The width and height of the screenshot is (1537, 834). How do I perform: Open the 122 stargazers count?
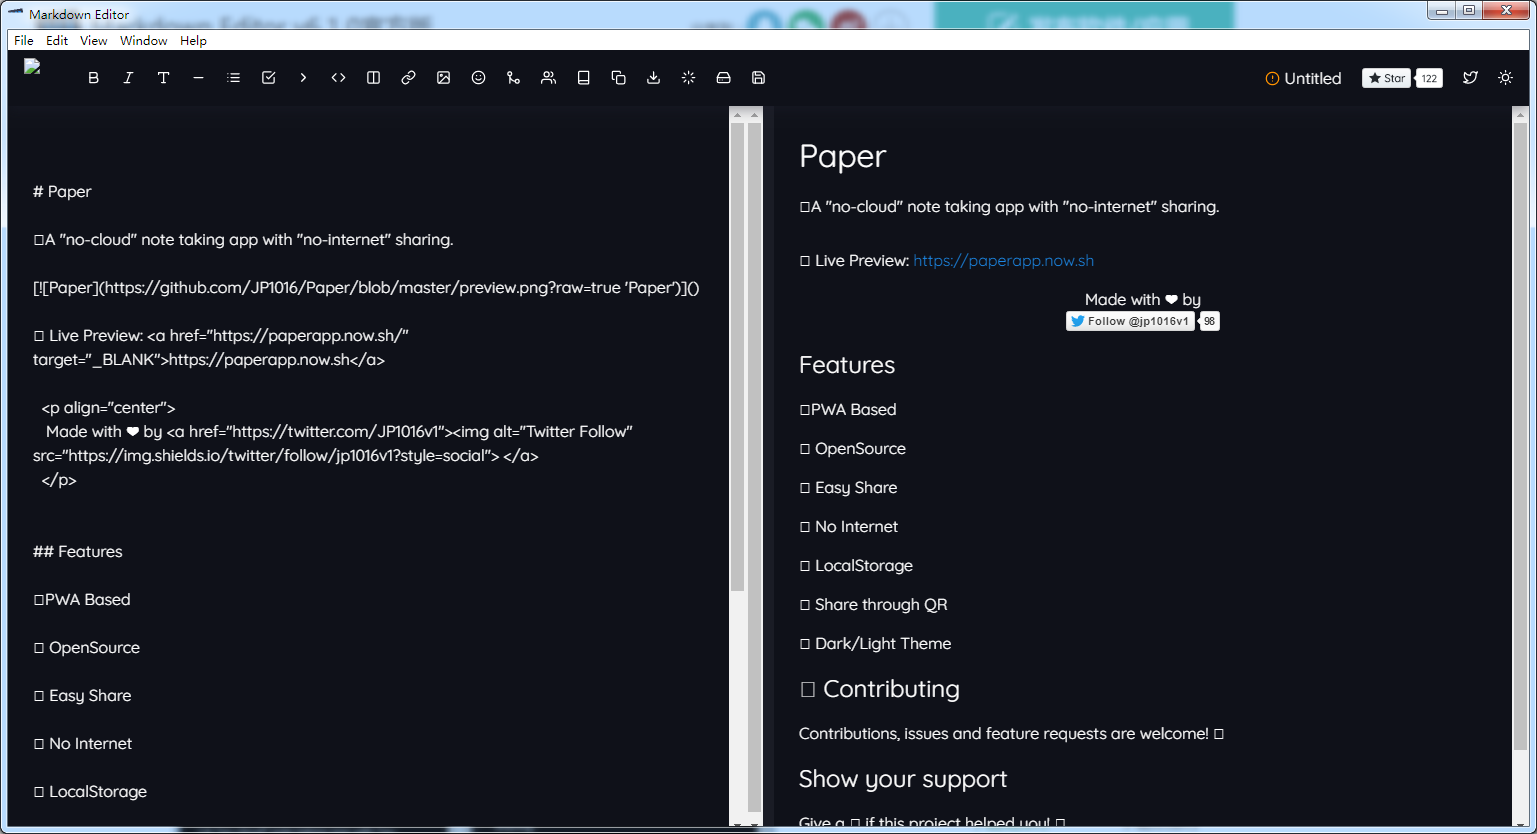[1429, 78]
